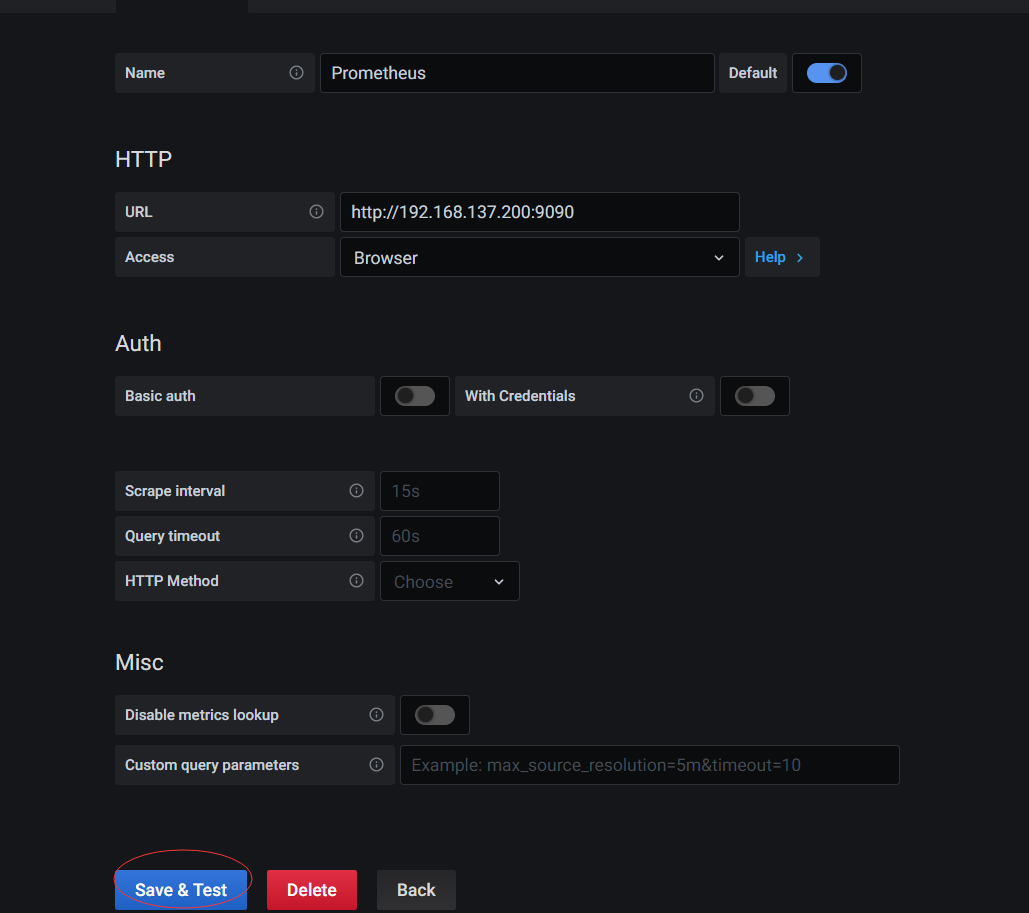
Task: Click the Query timeout label
Action: (173, 536)
